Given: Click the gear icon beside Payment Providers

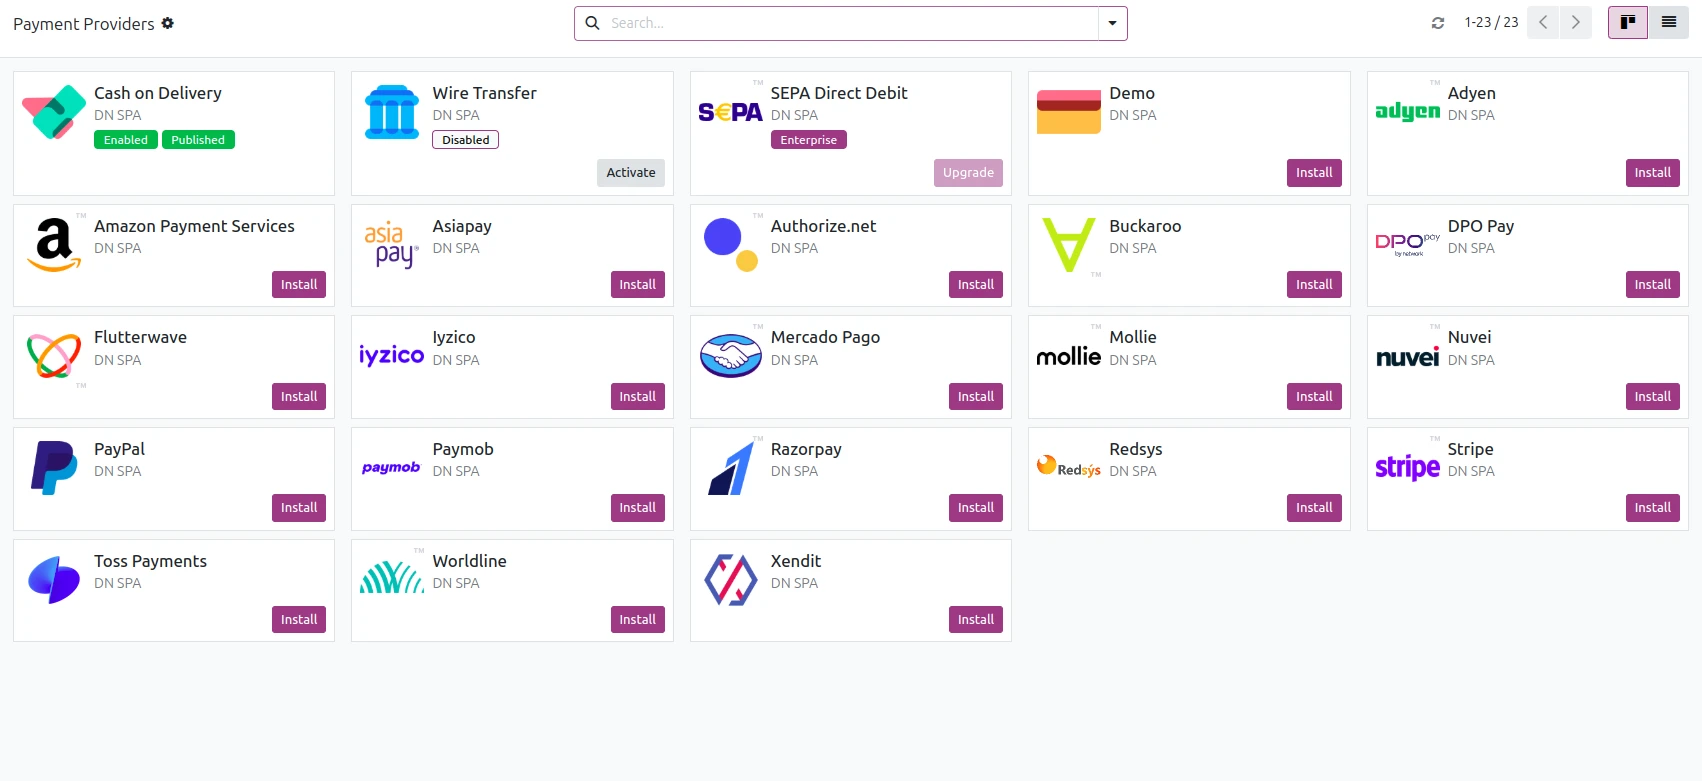Looking at the screenshot, I should pos(168,23).
